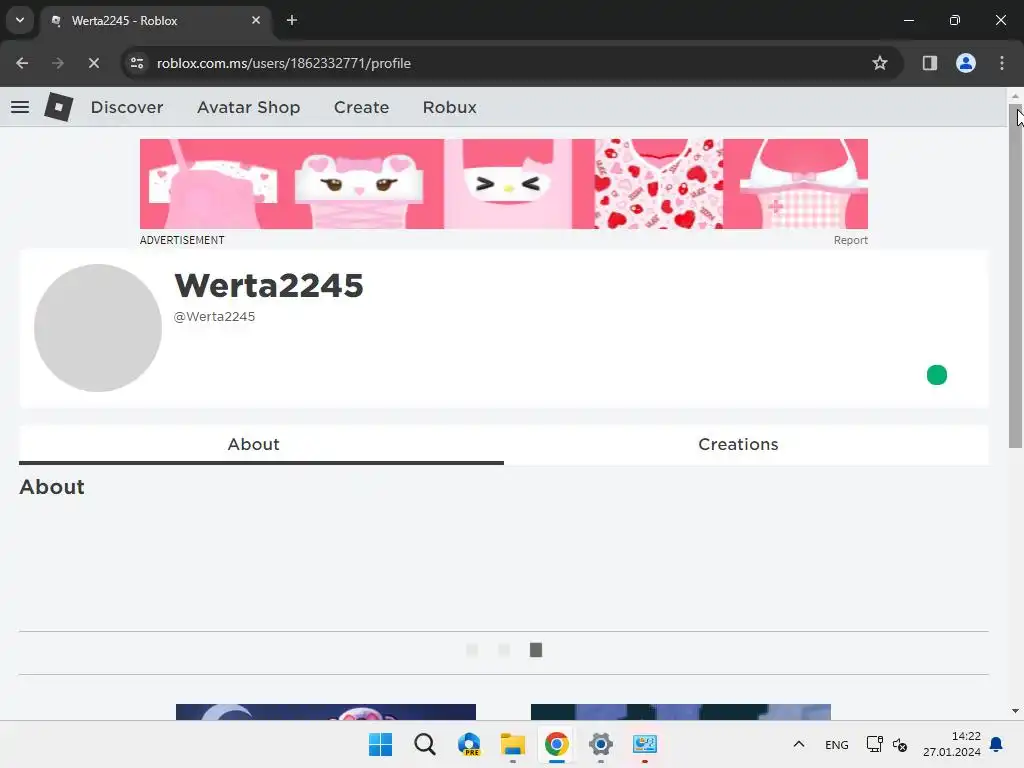
Task: Open the Chrome three-dot menu
Action: click(1002, 63)
